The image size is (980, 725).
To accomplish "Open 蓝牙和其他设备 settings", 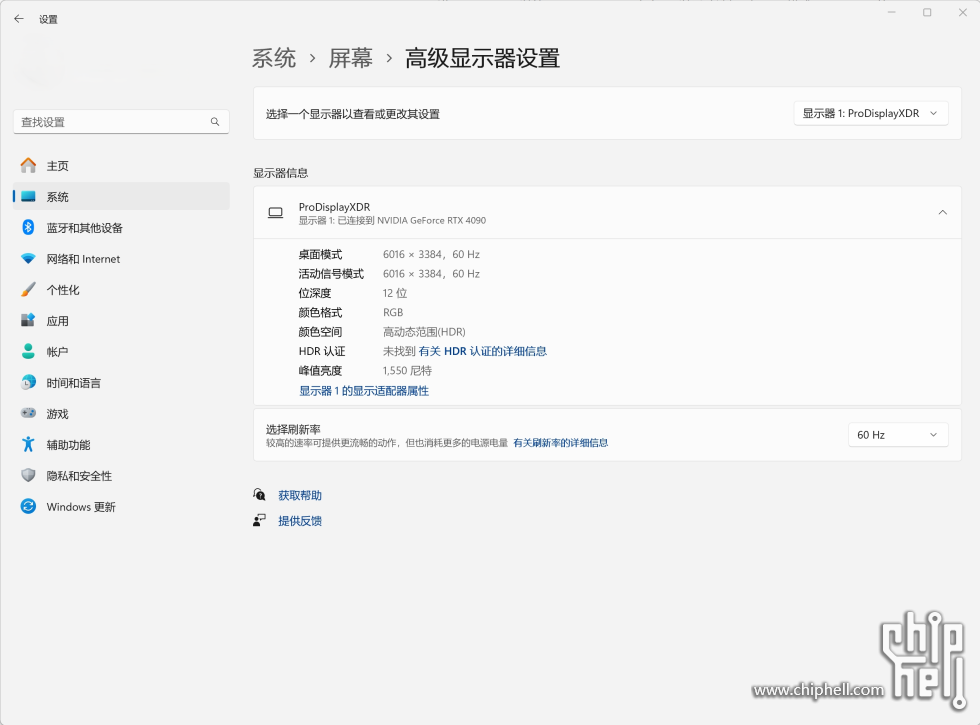I will point(121,228).
